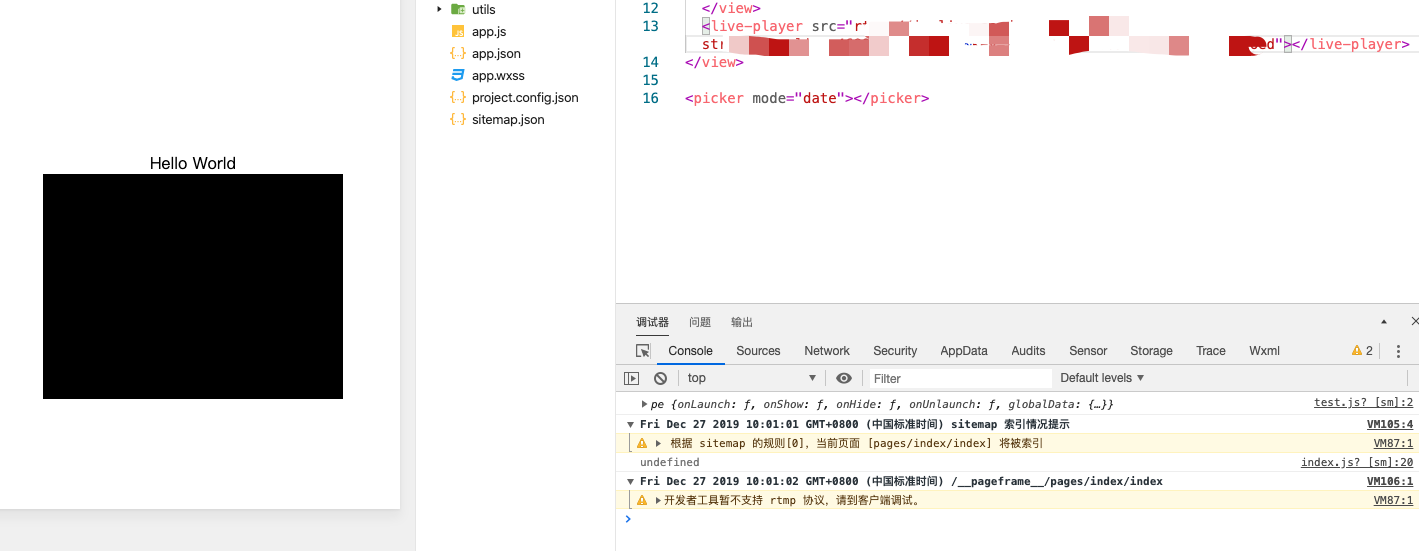1419x551 pixels.
Task: Expand the sitemap rule warning message
Action: (x=658, y=443)
